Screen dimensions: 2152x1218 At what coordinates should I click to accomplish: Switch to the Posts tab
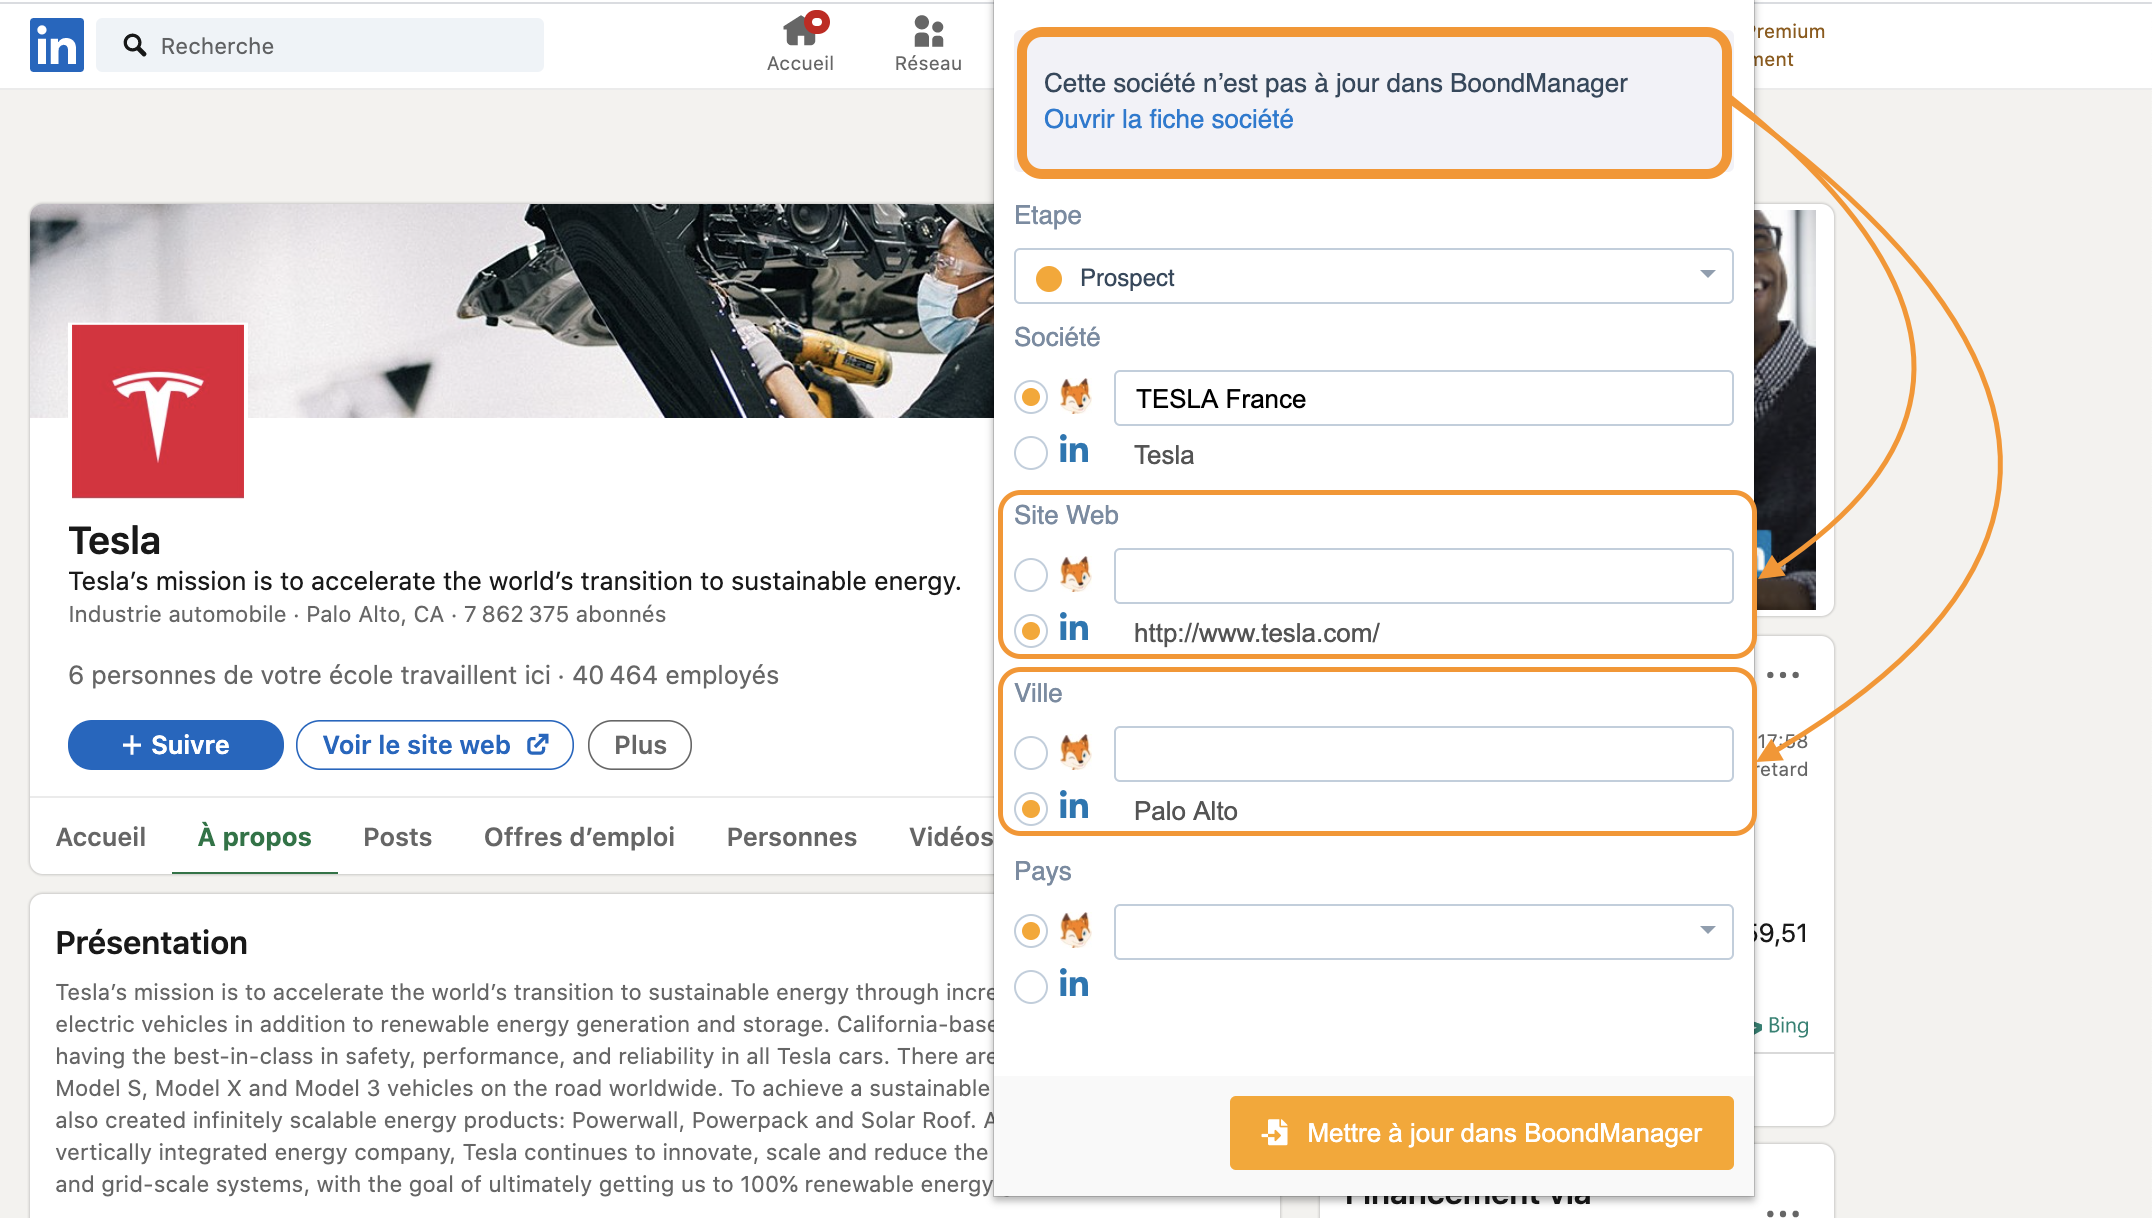point(398,837)
